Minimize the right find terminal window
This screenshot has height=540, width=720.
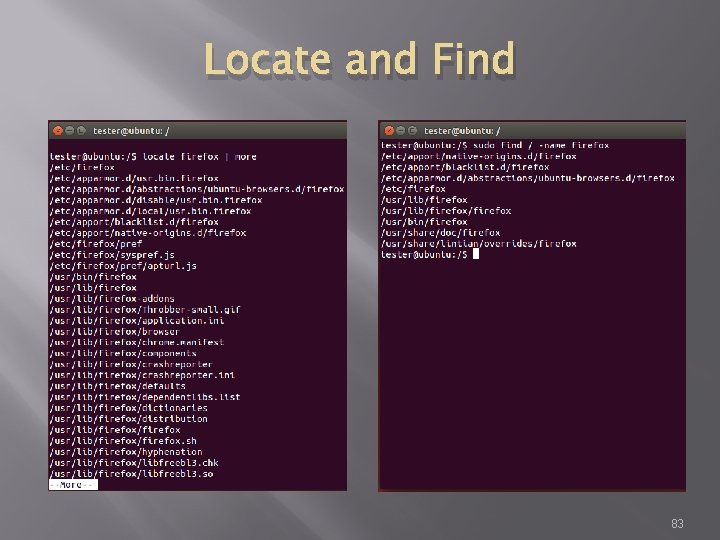pyautogui.click(x=401, y=131)
